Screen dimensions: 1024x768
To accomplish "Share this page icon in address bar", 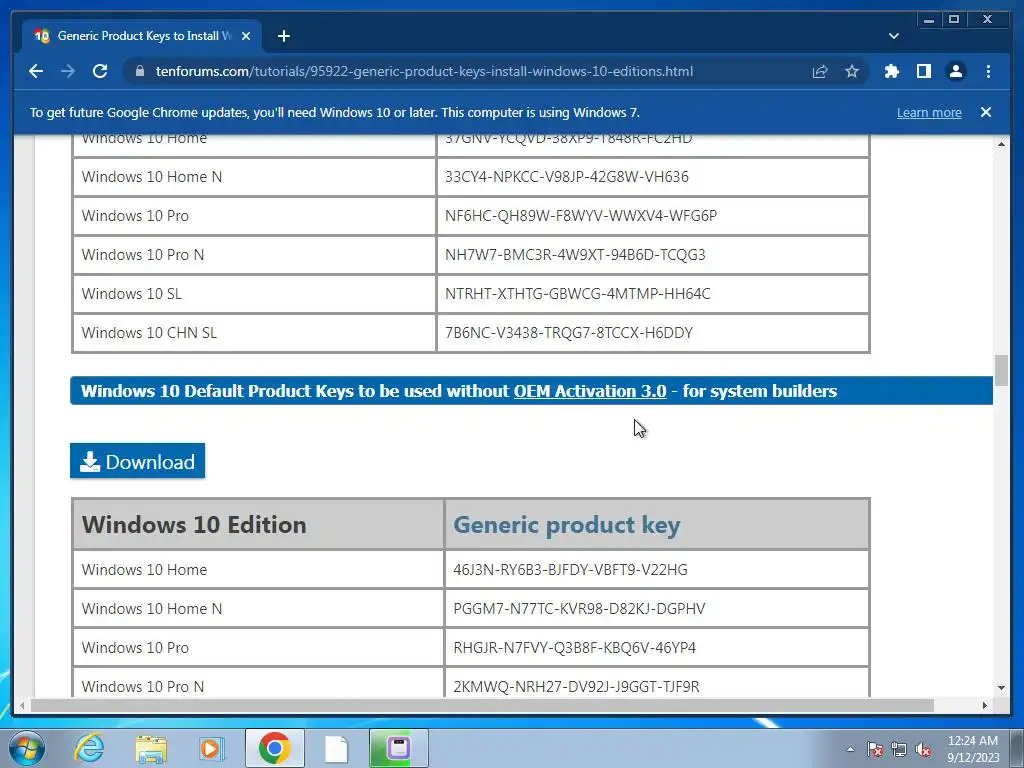I will (820, 71).
